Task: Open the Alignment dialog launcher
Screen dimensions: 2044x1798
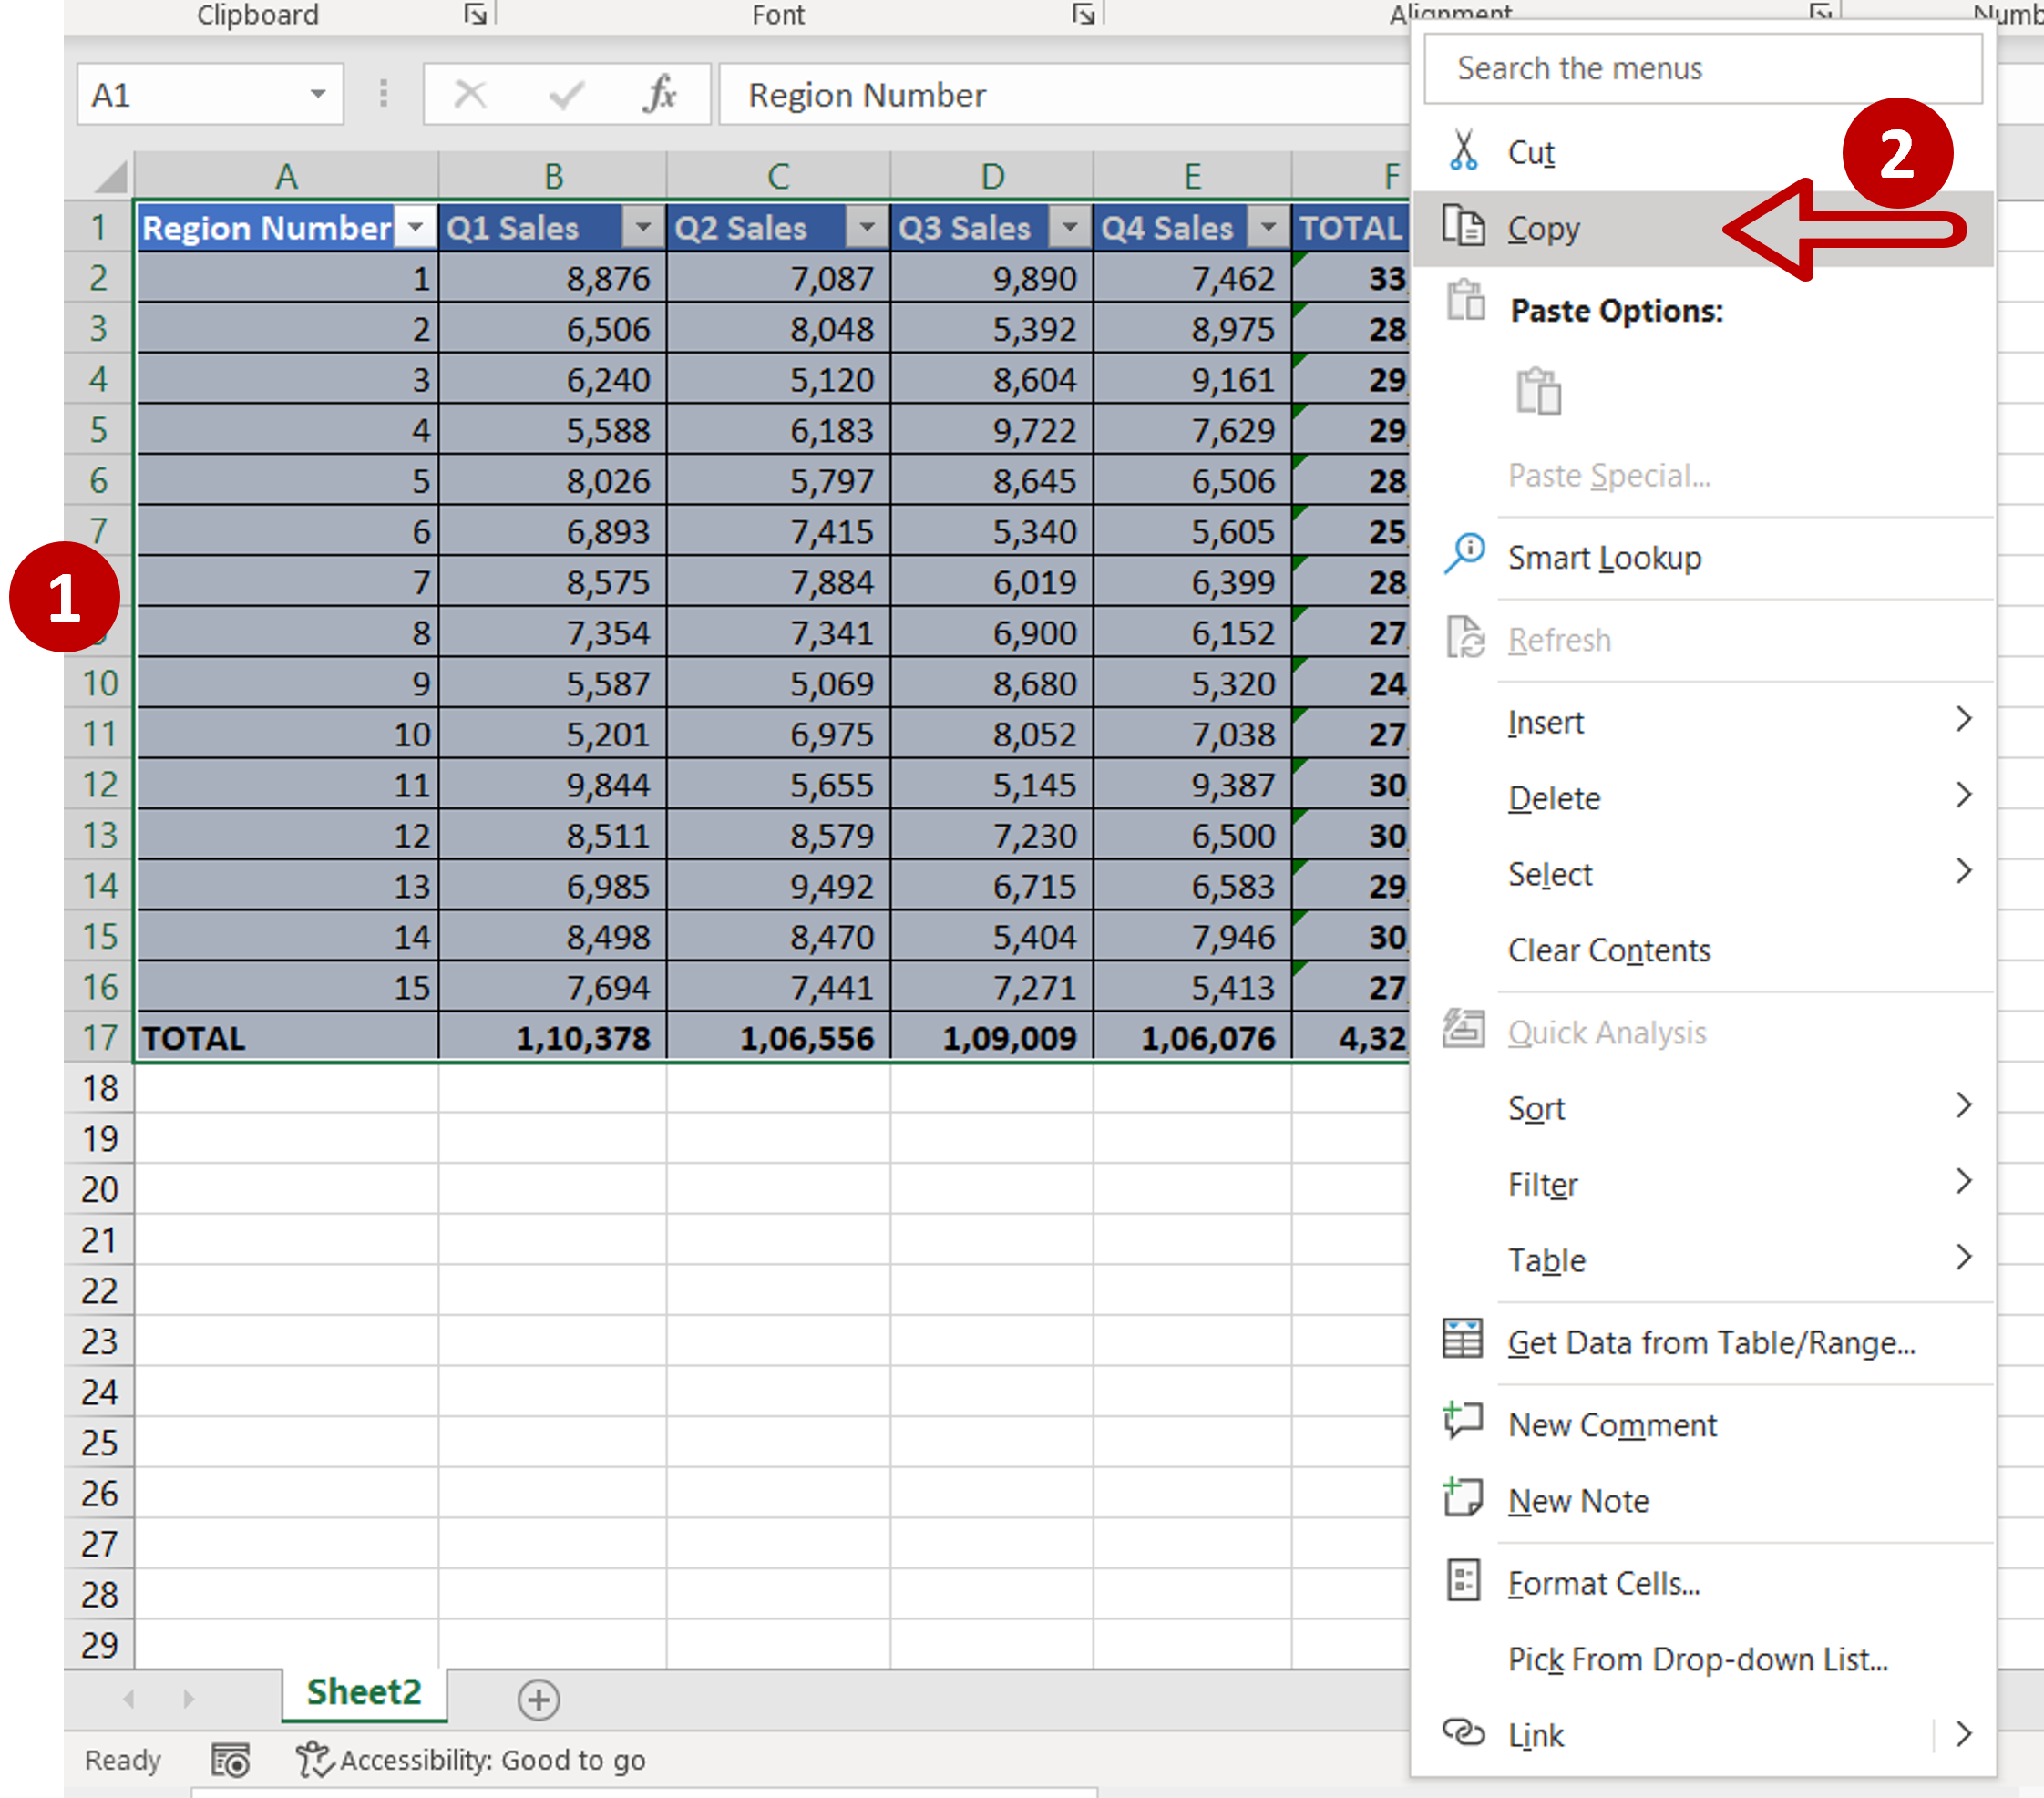Action: click(x=1820, y=12)
